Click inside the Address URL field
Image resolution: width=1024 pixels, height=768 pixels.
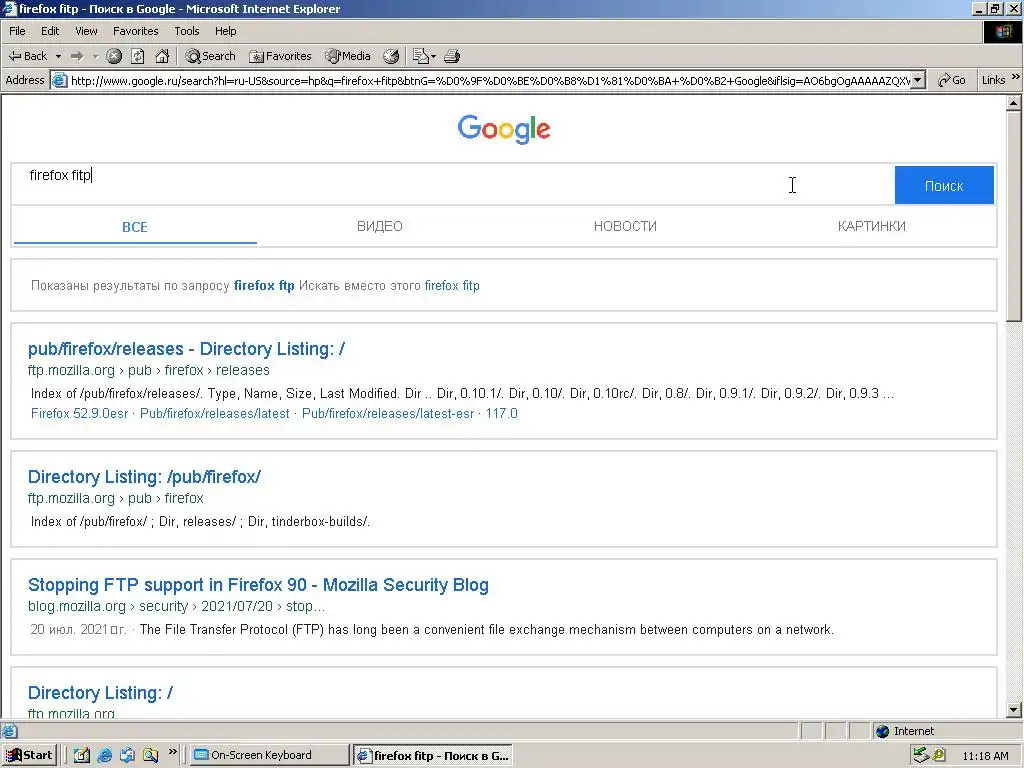coord(490,80)
